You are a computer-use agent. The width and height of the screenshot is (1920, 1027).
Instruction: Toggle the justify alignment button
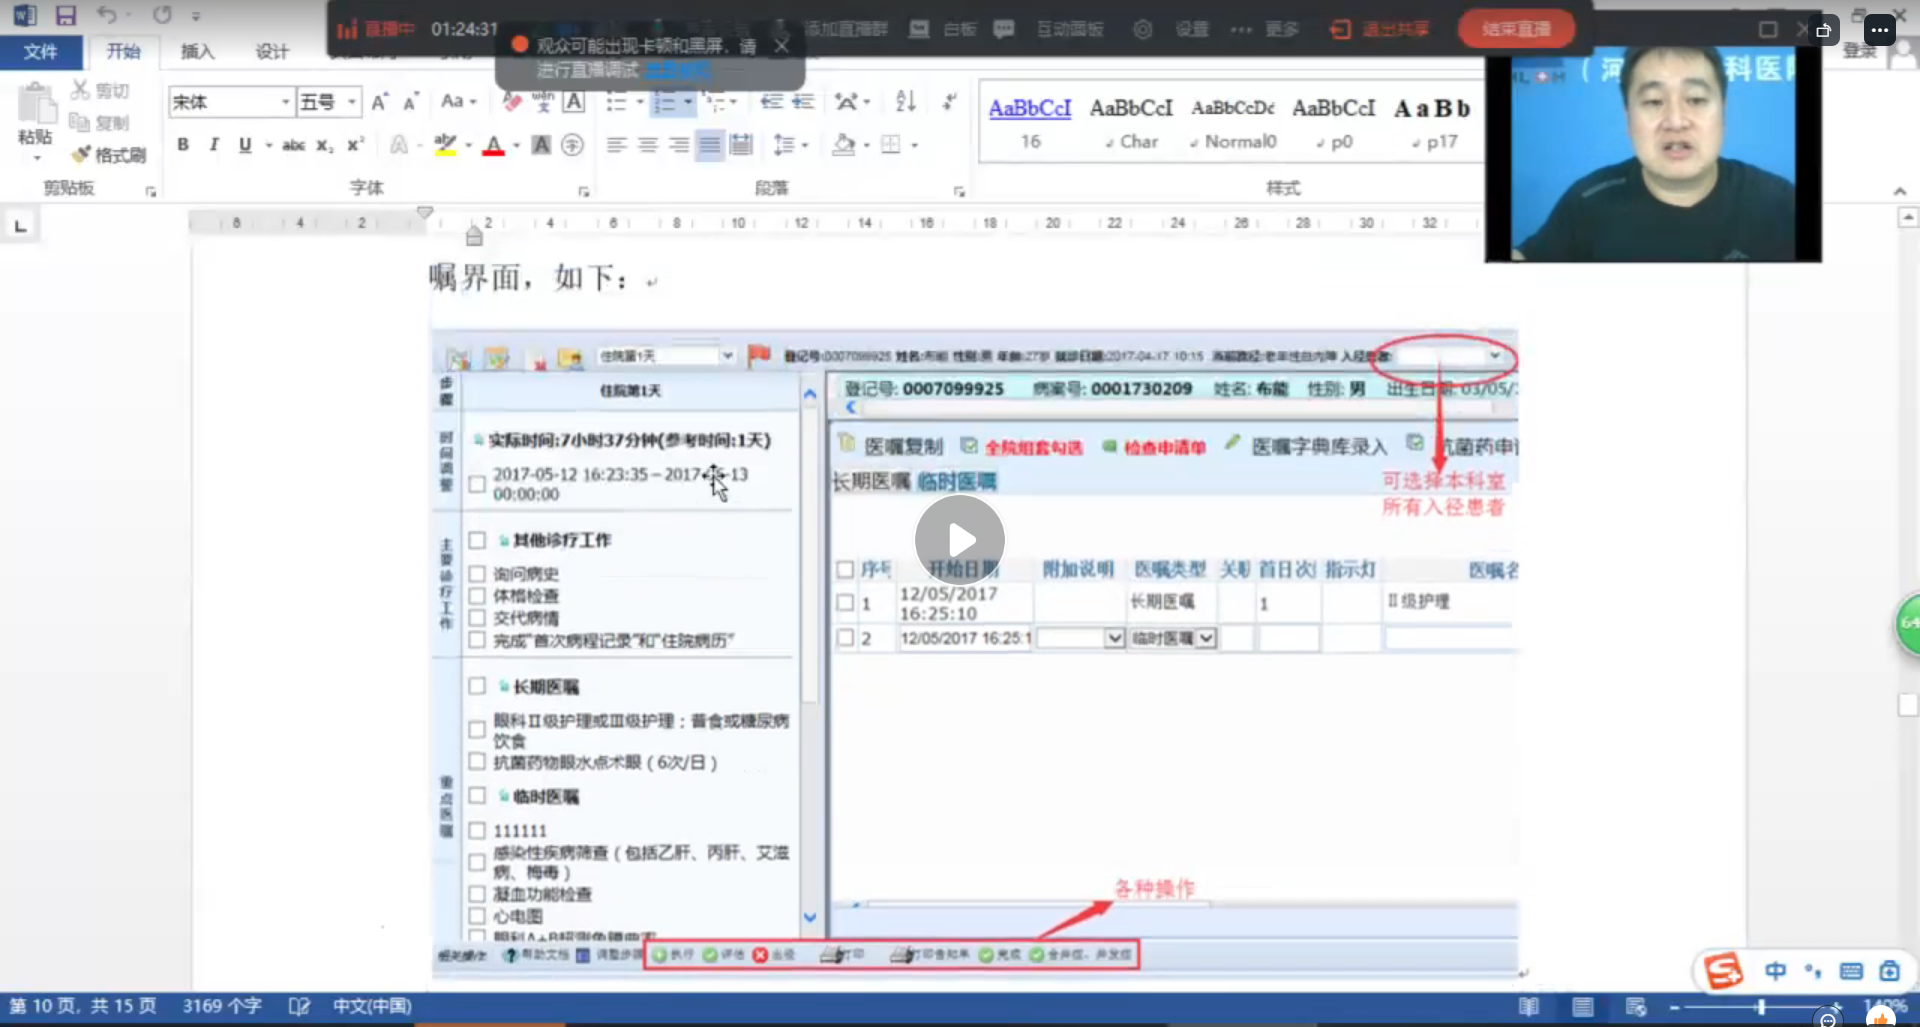point(709,146)
